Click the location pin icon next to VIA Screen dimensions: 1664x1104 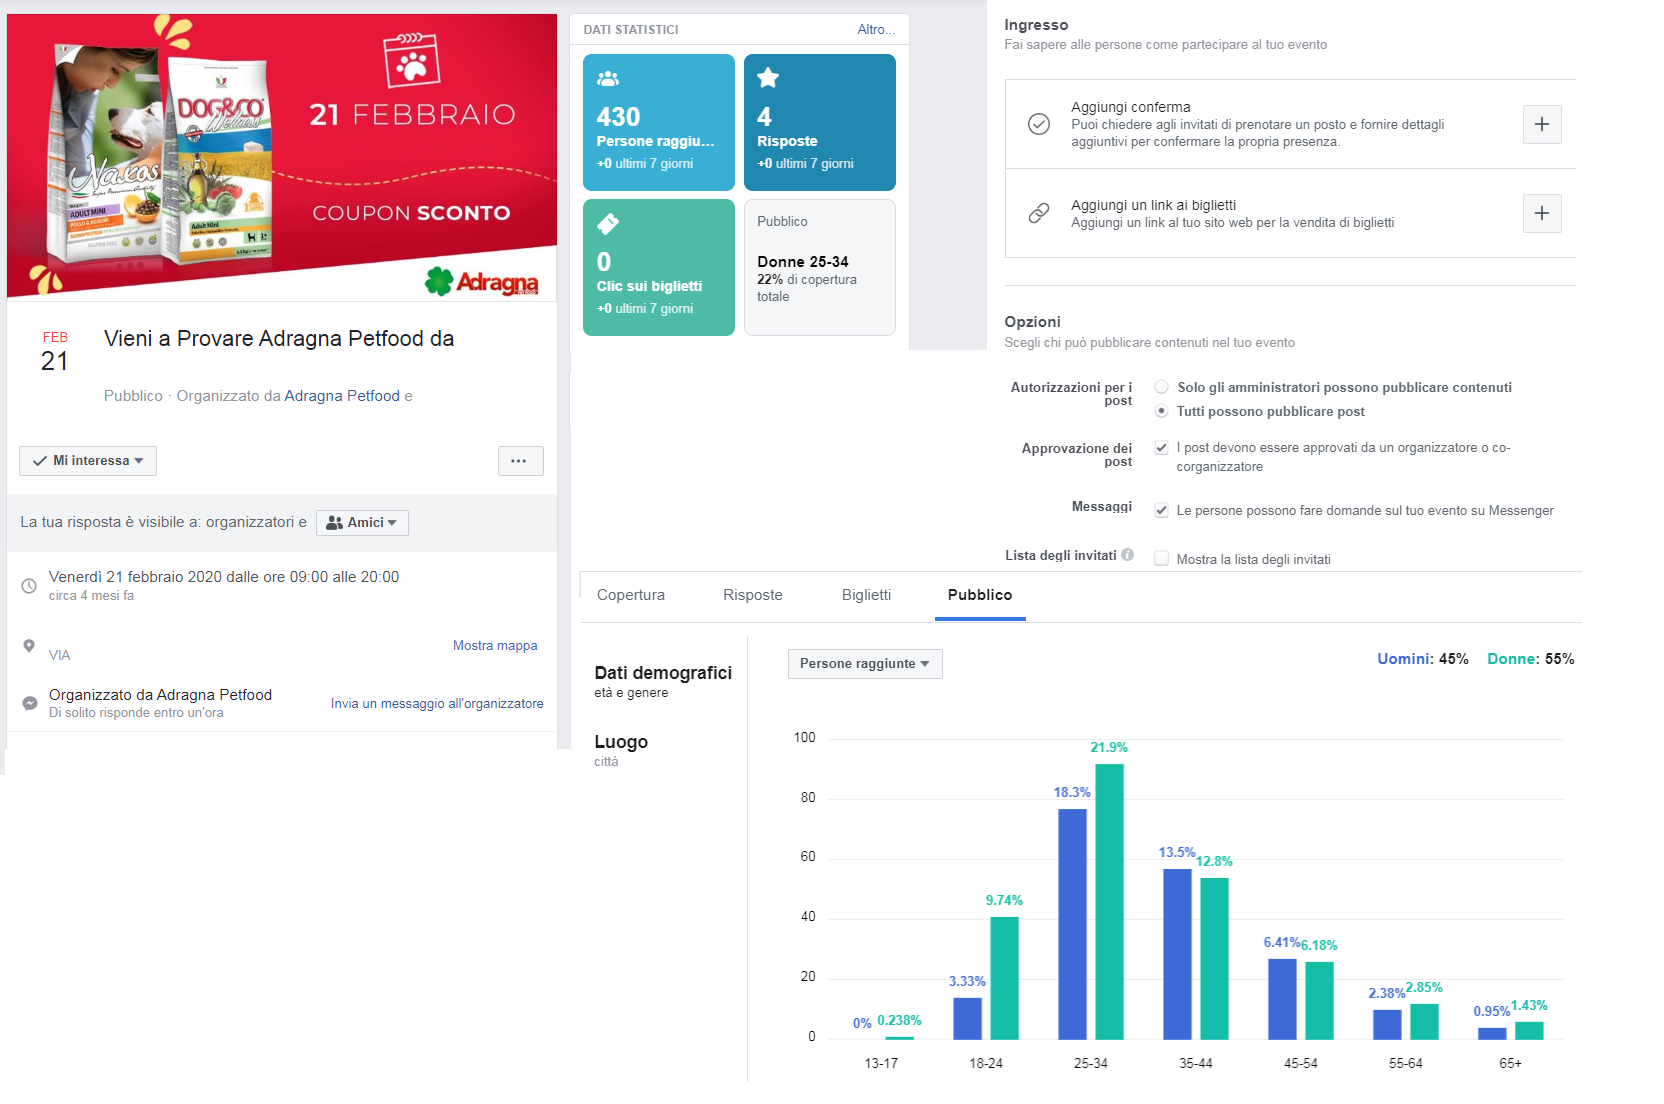pos(29,646)
